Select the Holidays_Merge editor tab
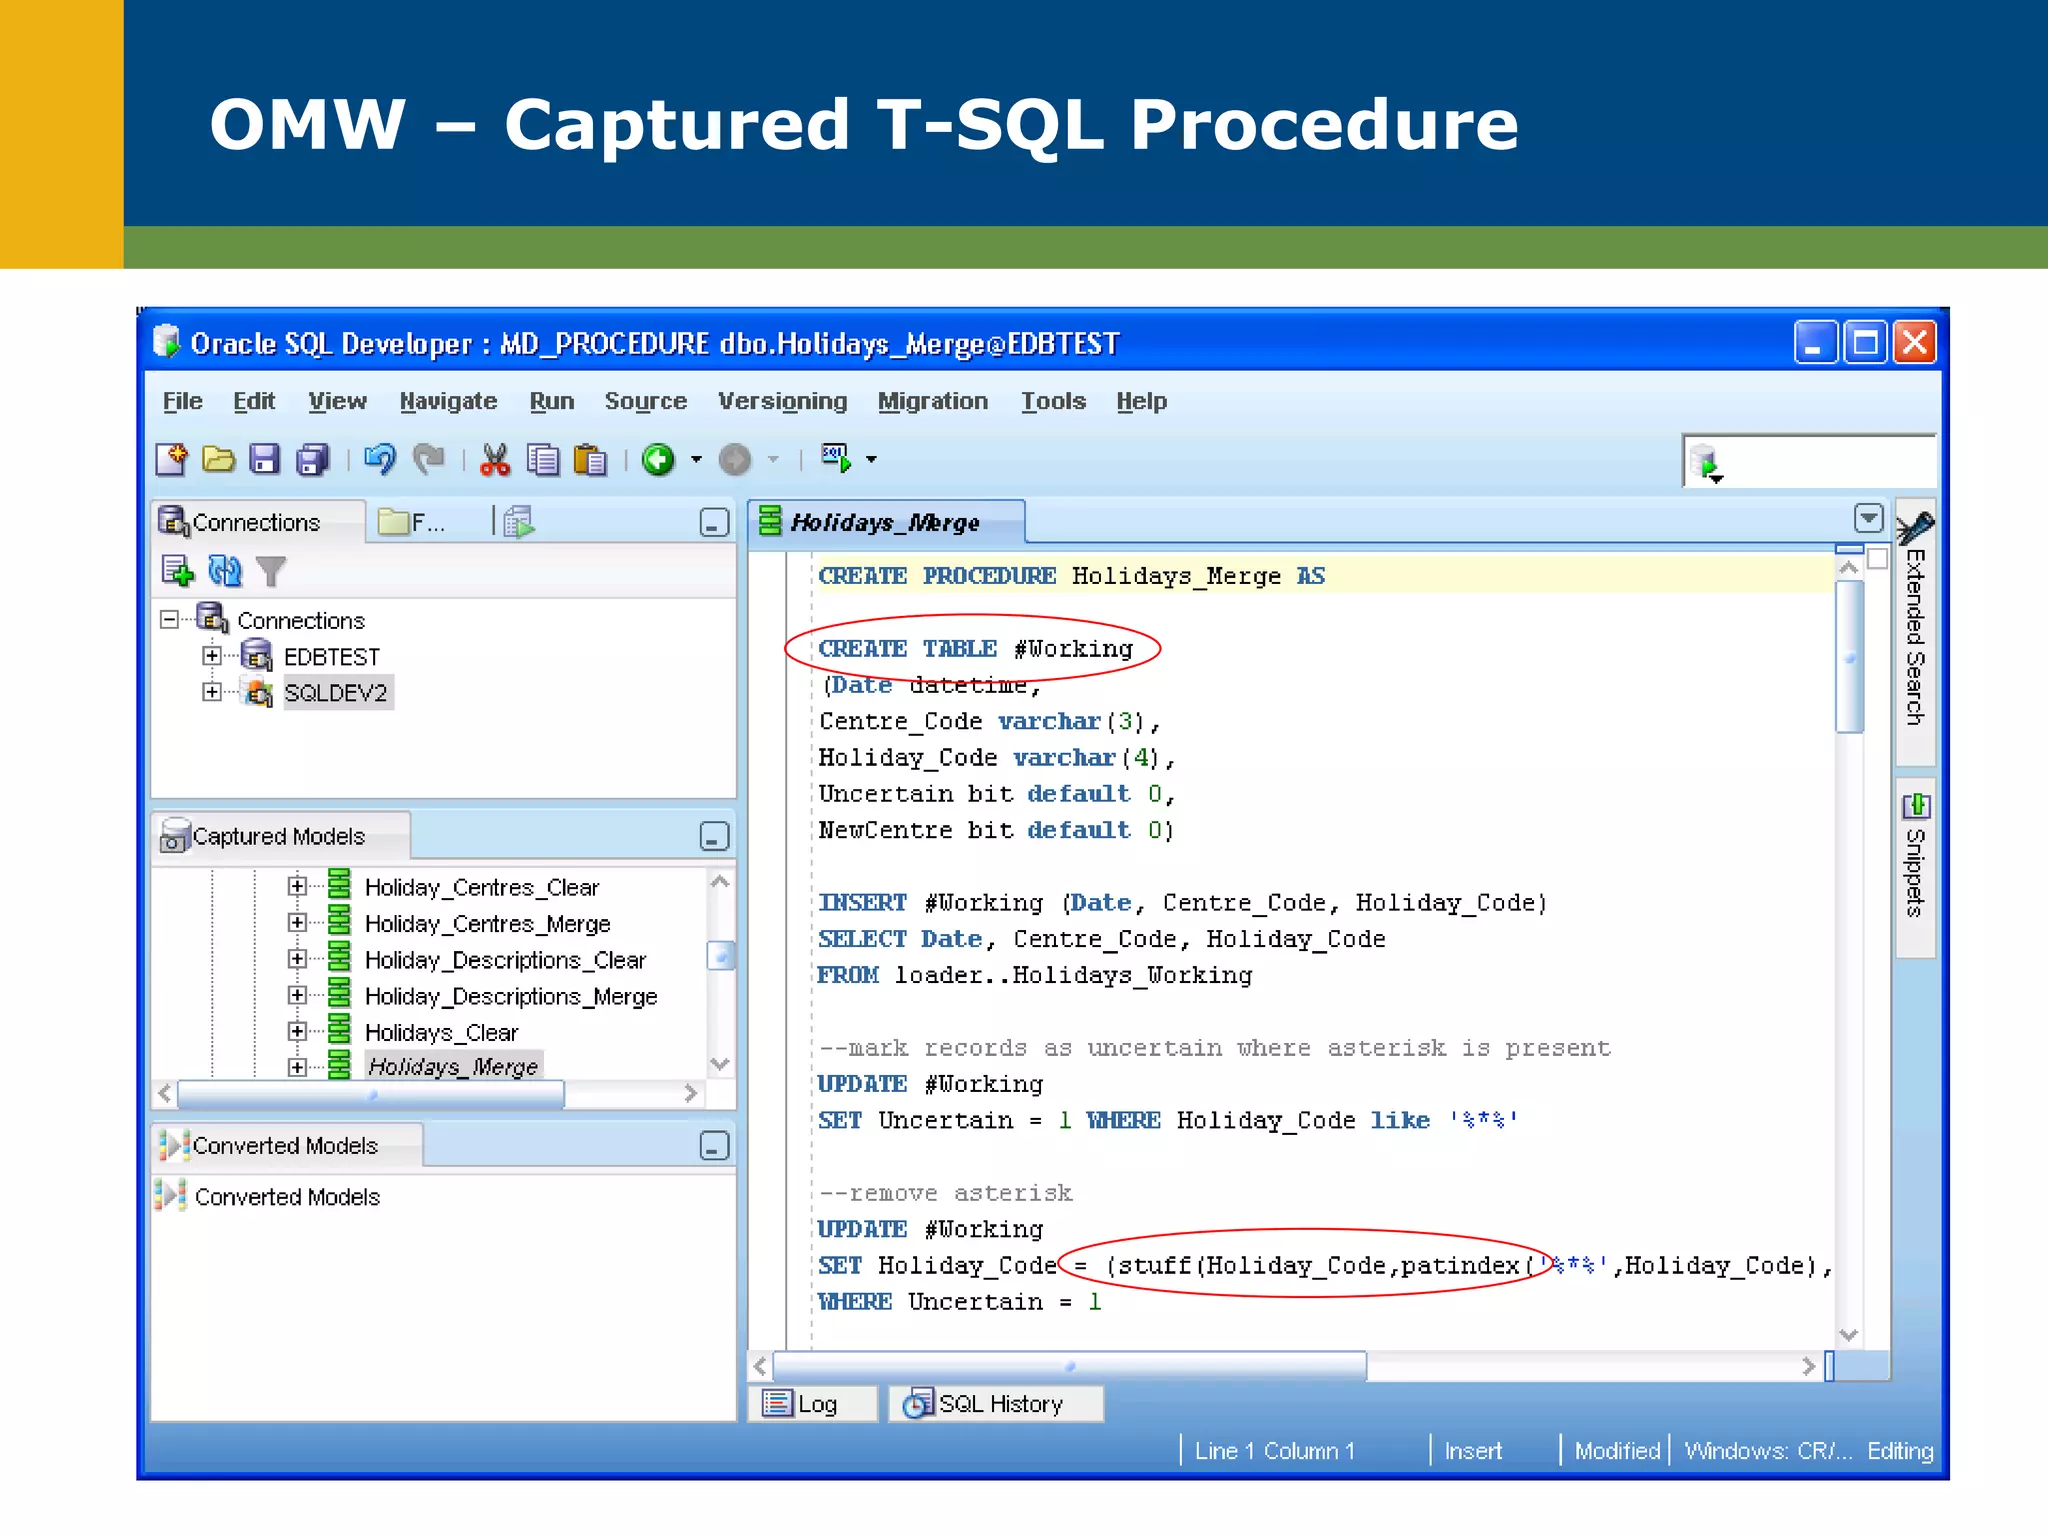 coord(885,522)
